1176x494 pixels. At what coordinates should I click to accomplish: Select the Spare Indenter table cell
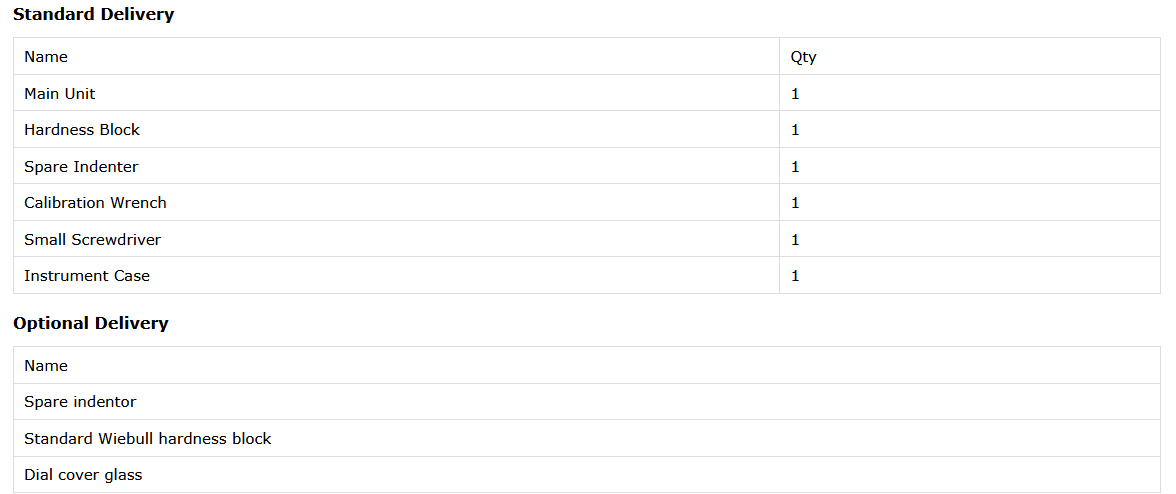[x=81, y=166]
